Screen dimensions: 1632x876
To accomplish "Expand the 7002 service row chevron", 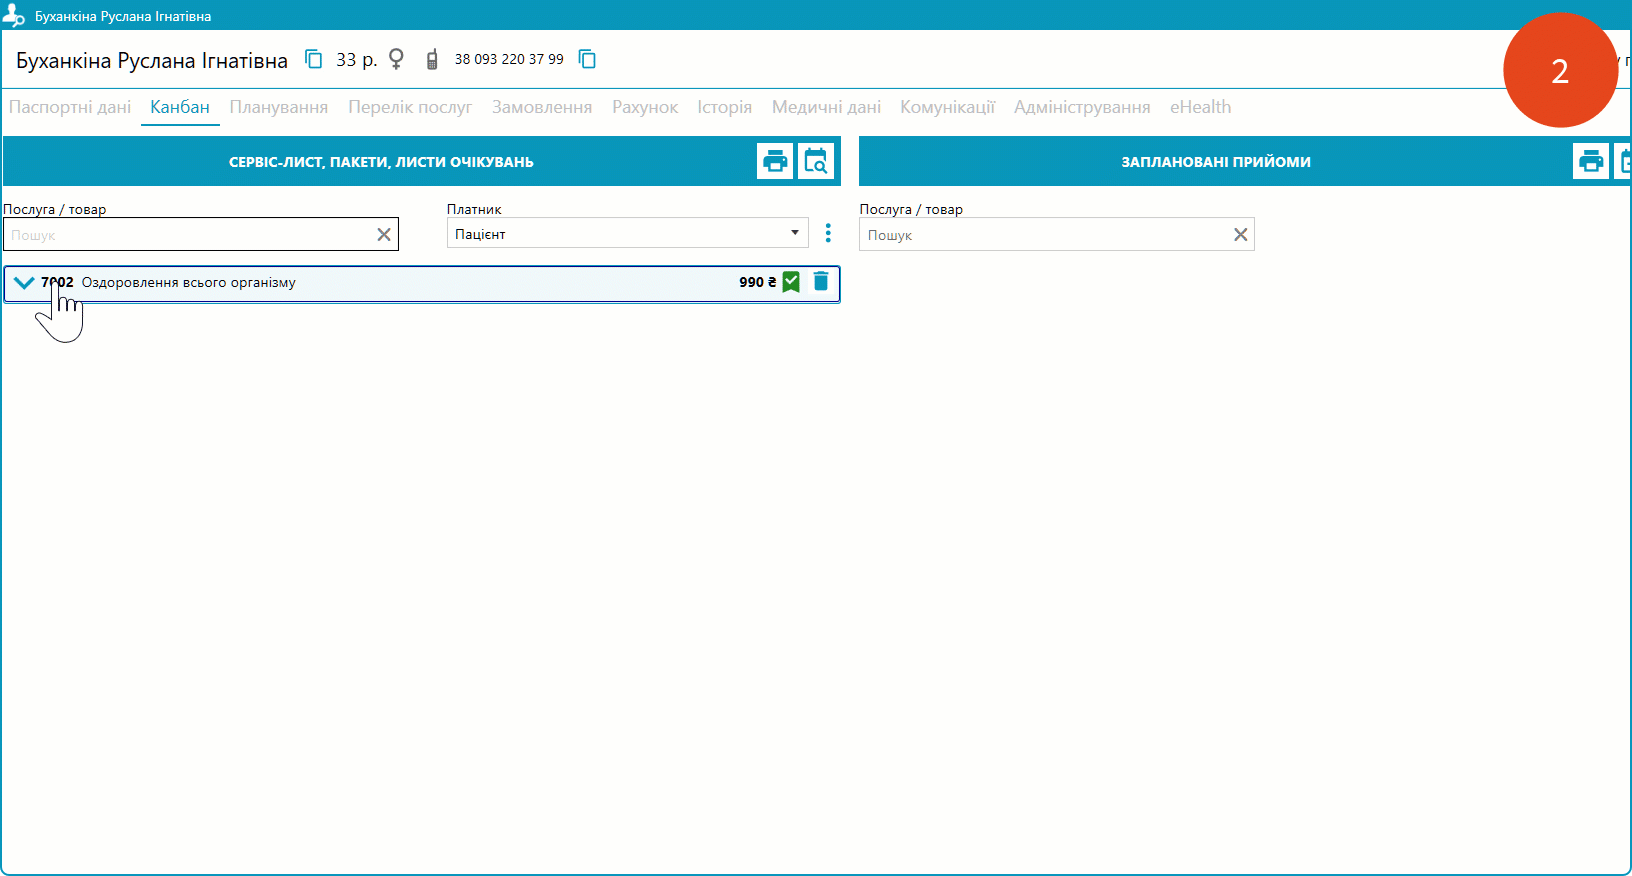I will (24, 282).
